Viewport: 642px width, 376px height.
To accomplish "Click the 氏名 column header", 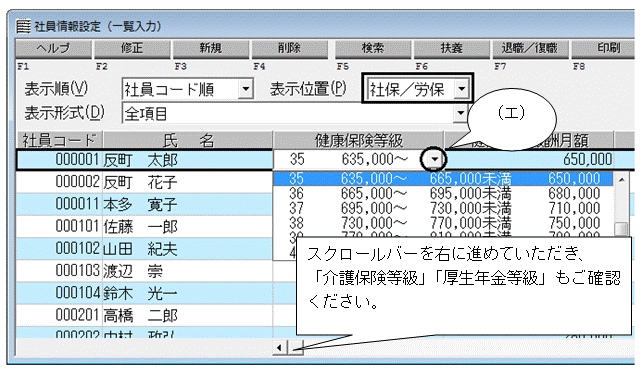I will tap(188, 140).
